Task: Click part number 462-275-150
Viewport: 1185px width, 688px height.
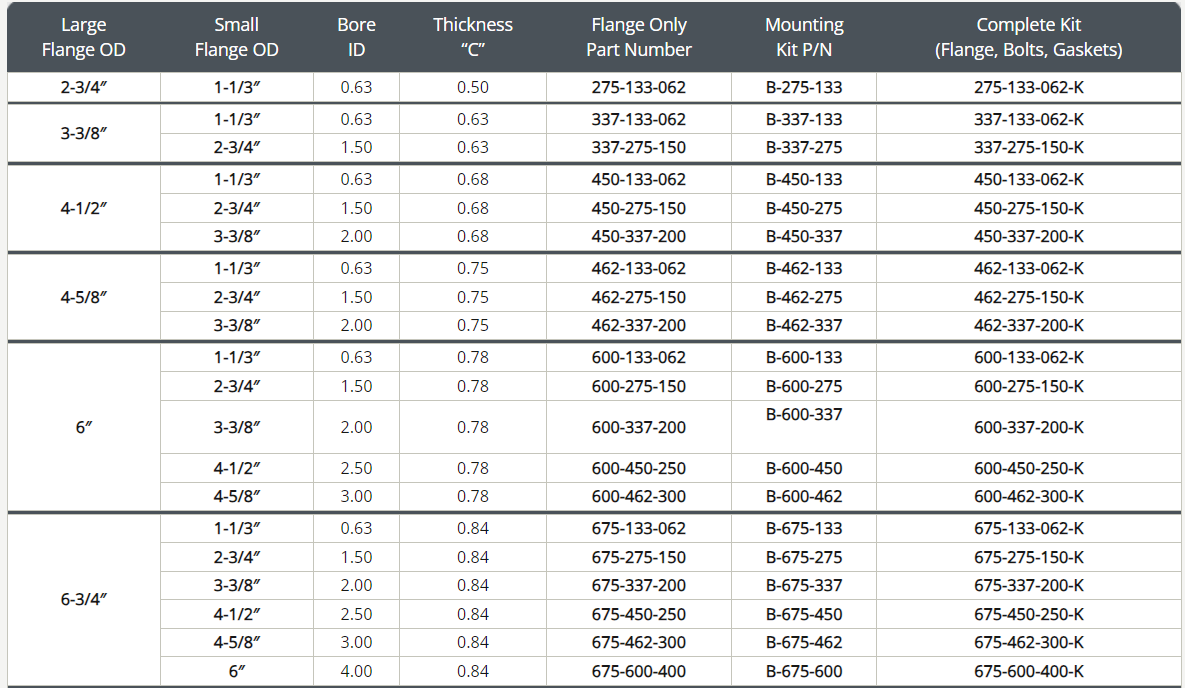Action: pos(639,297)
